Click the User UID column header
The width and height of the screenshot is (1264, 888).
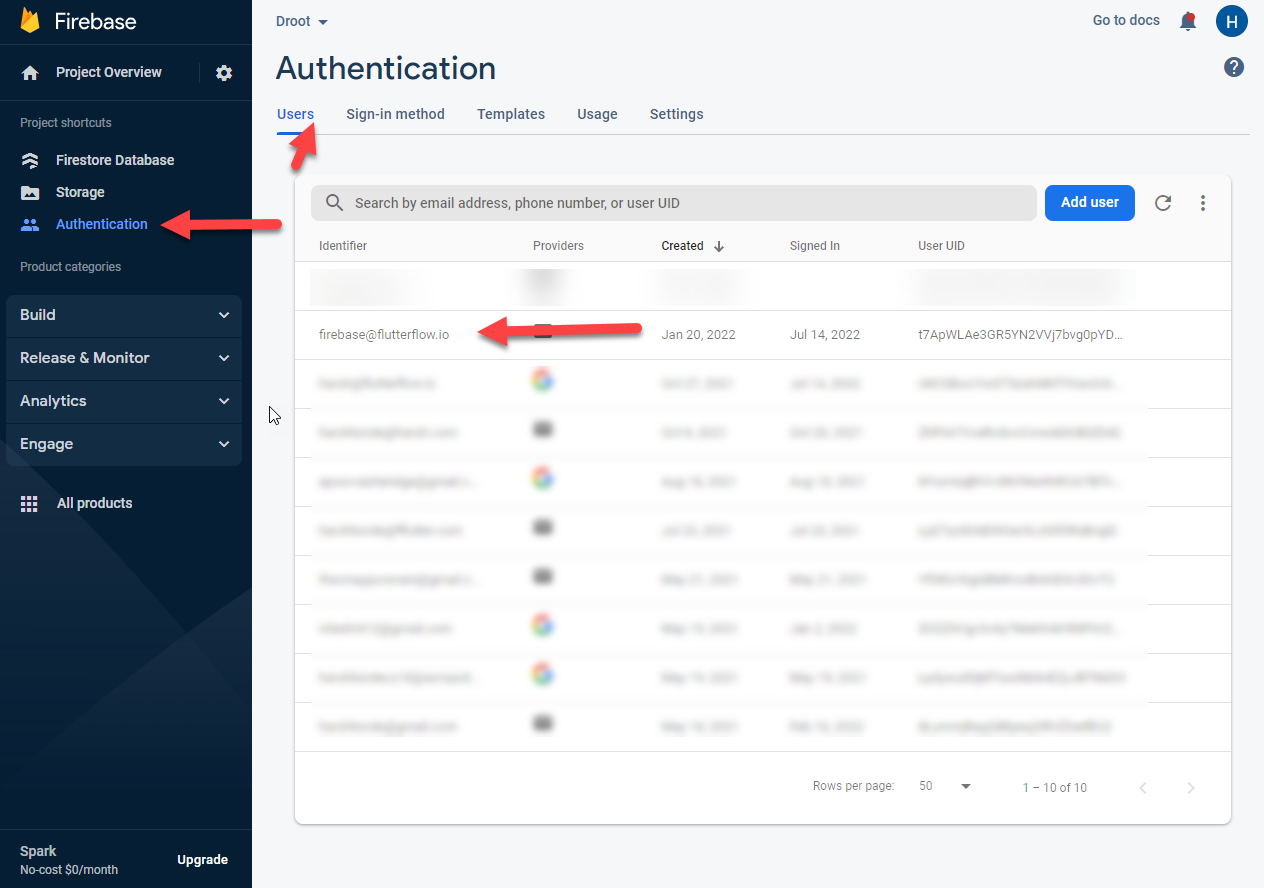coord(941,246)
